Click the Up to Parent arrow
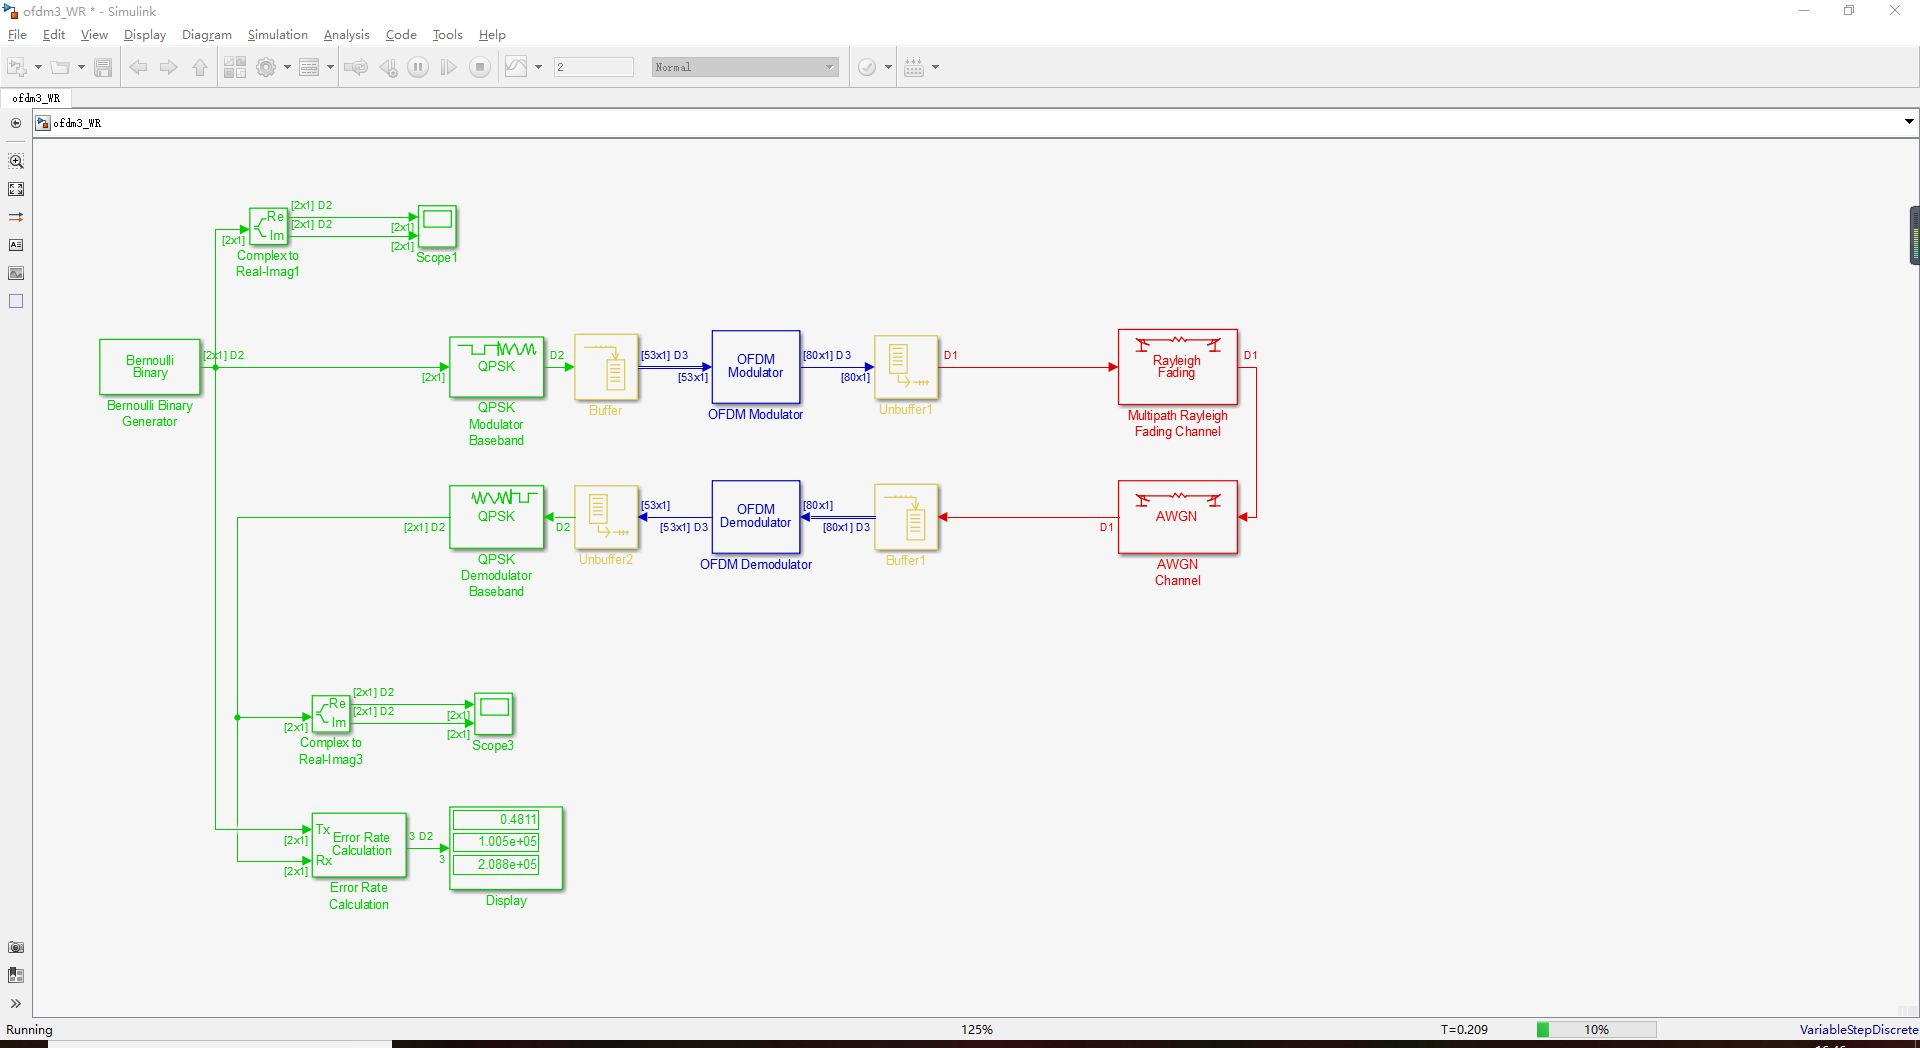 coord(200,67)
